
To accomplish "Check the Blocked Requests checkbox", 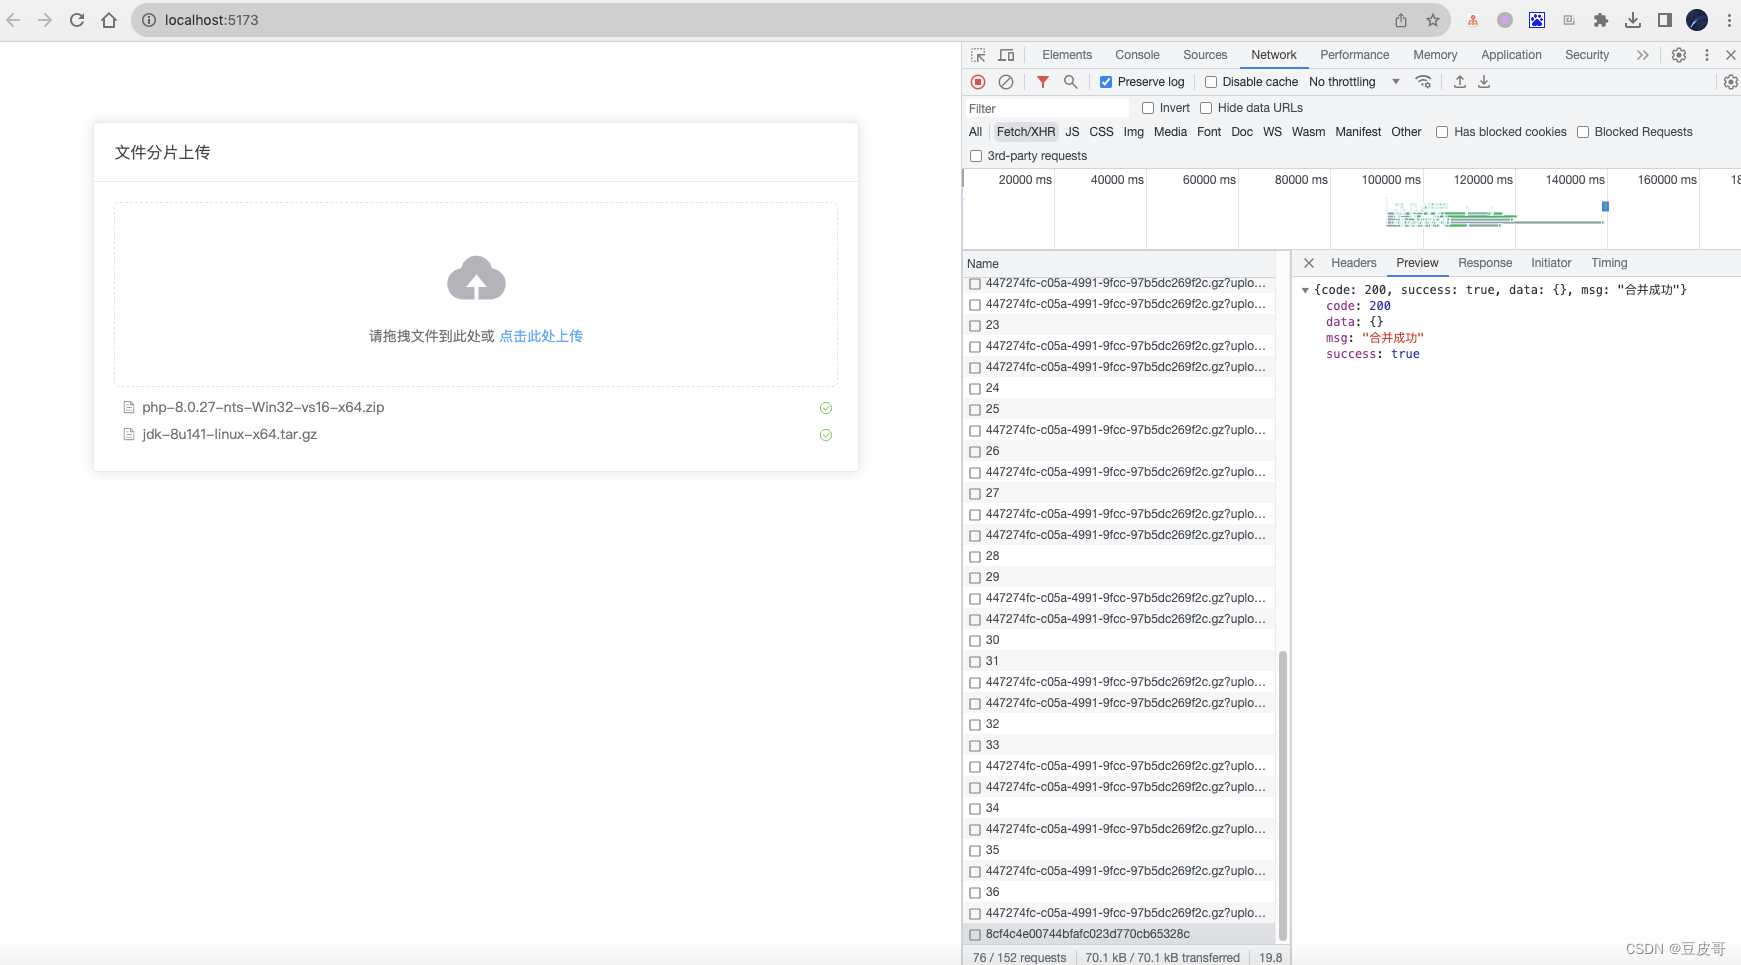I will click(x=1583, y=132).
